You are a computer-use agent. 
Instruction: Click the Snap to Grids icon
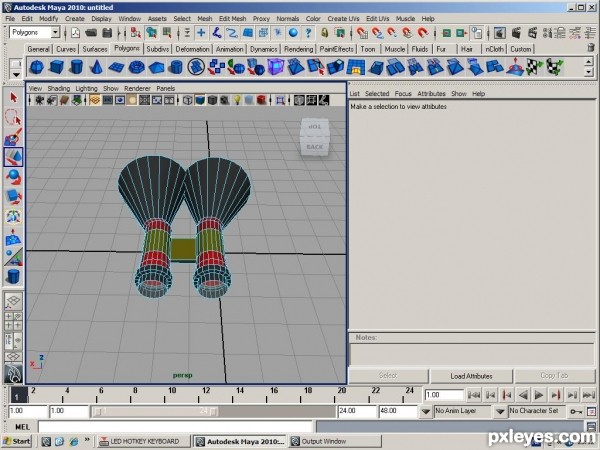coord(362,33)
